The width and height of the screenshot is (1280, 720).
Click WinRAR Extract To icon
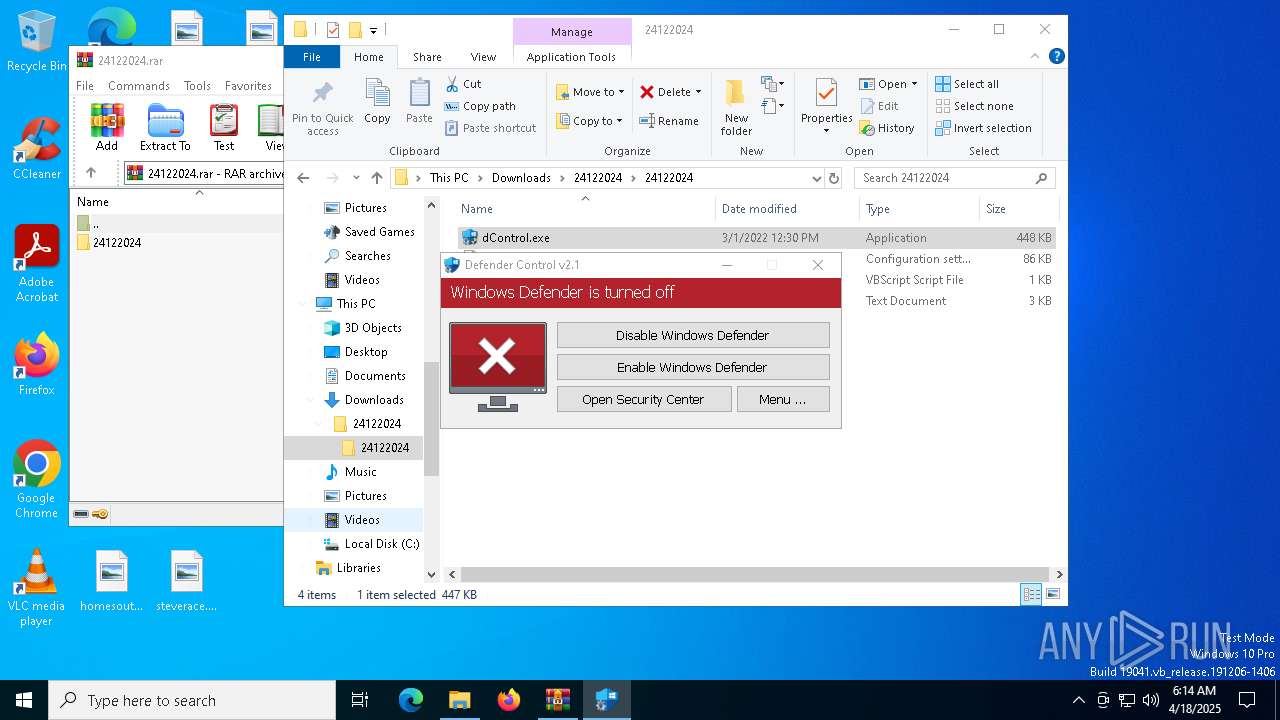[x=165, y=128]
